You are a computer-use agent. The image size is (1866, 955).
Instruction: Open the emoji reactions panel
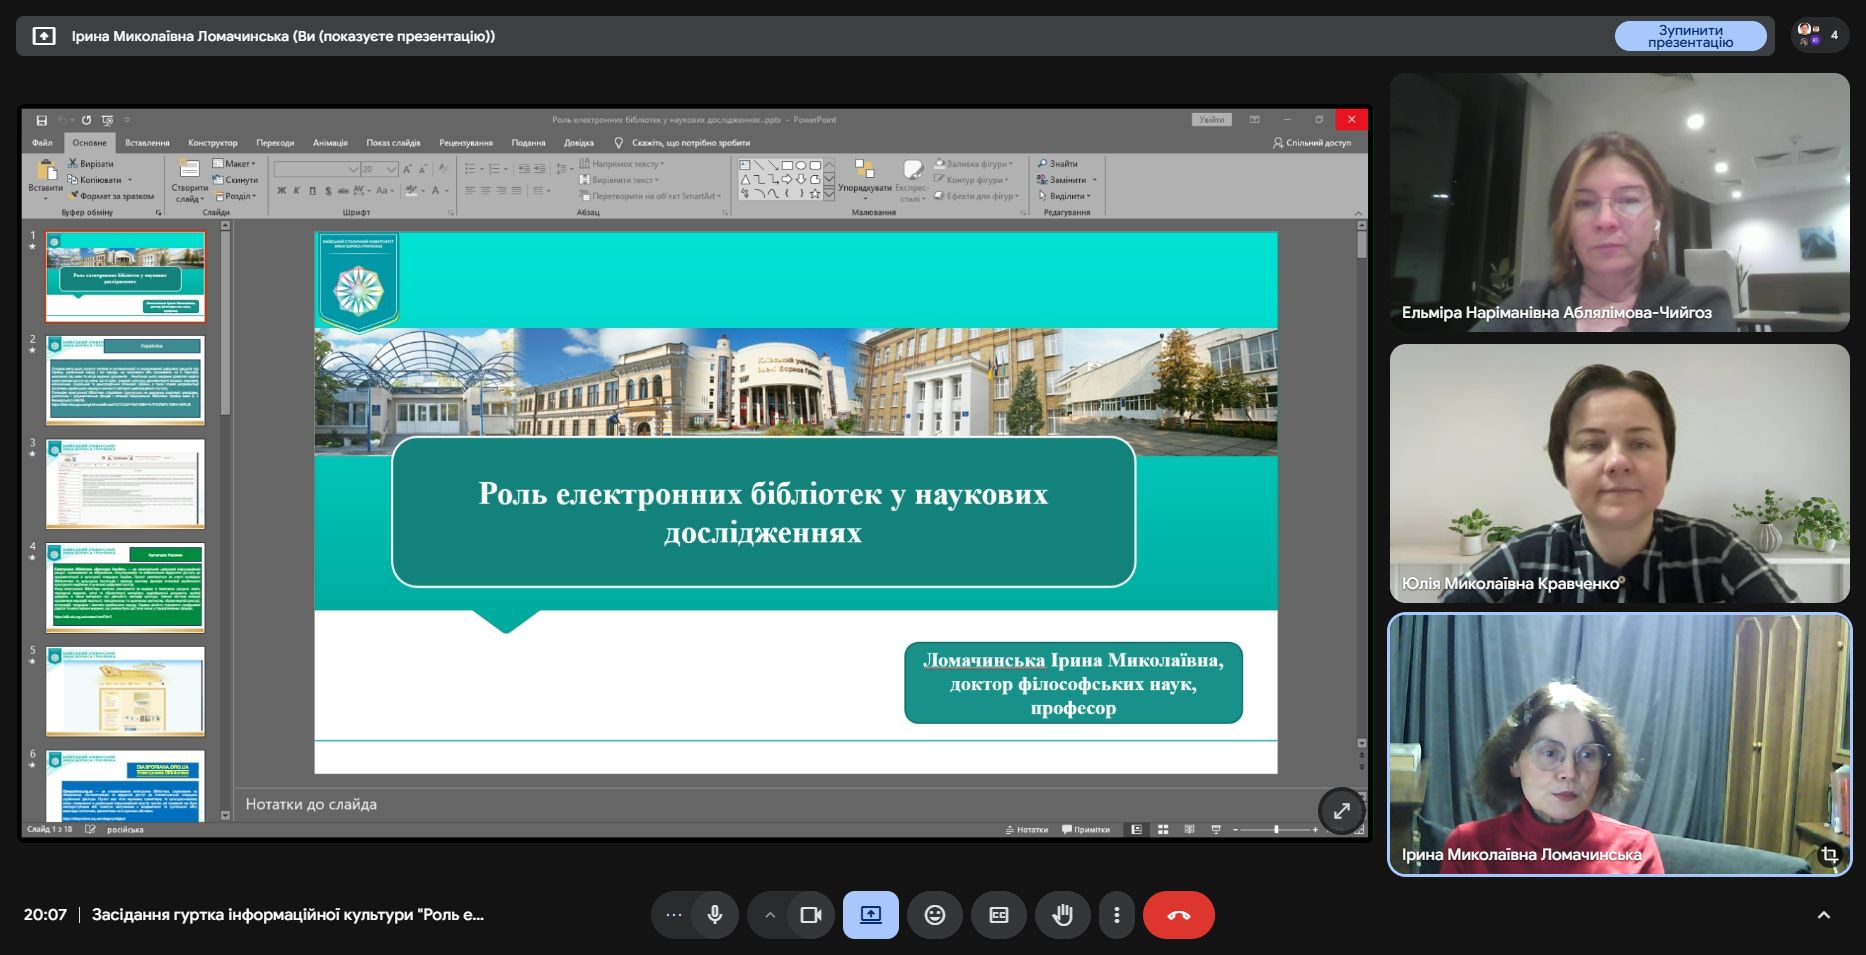pos(934,915)
